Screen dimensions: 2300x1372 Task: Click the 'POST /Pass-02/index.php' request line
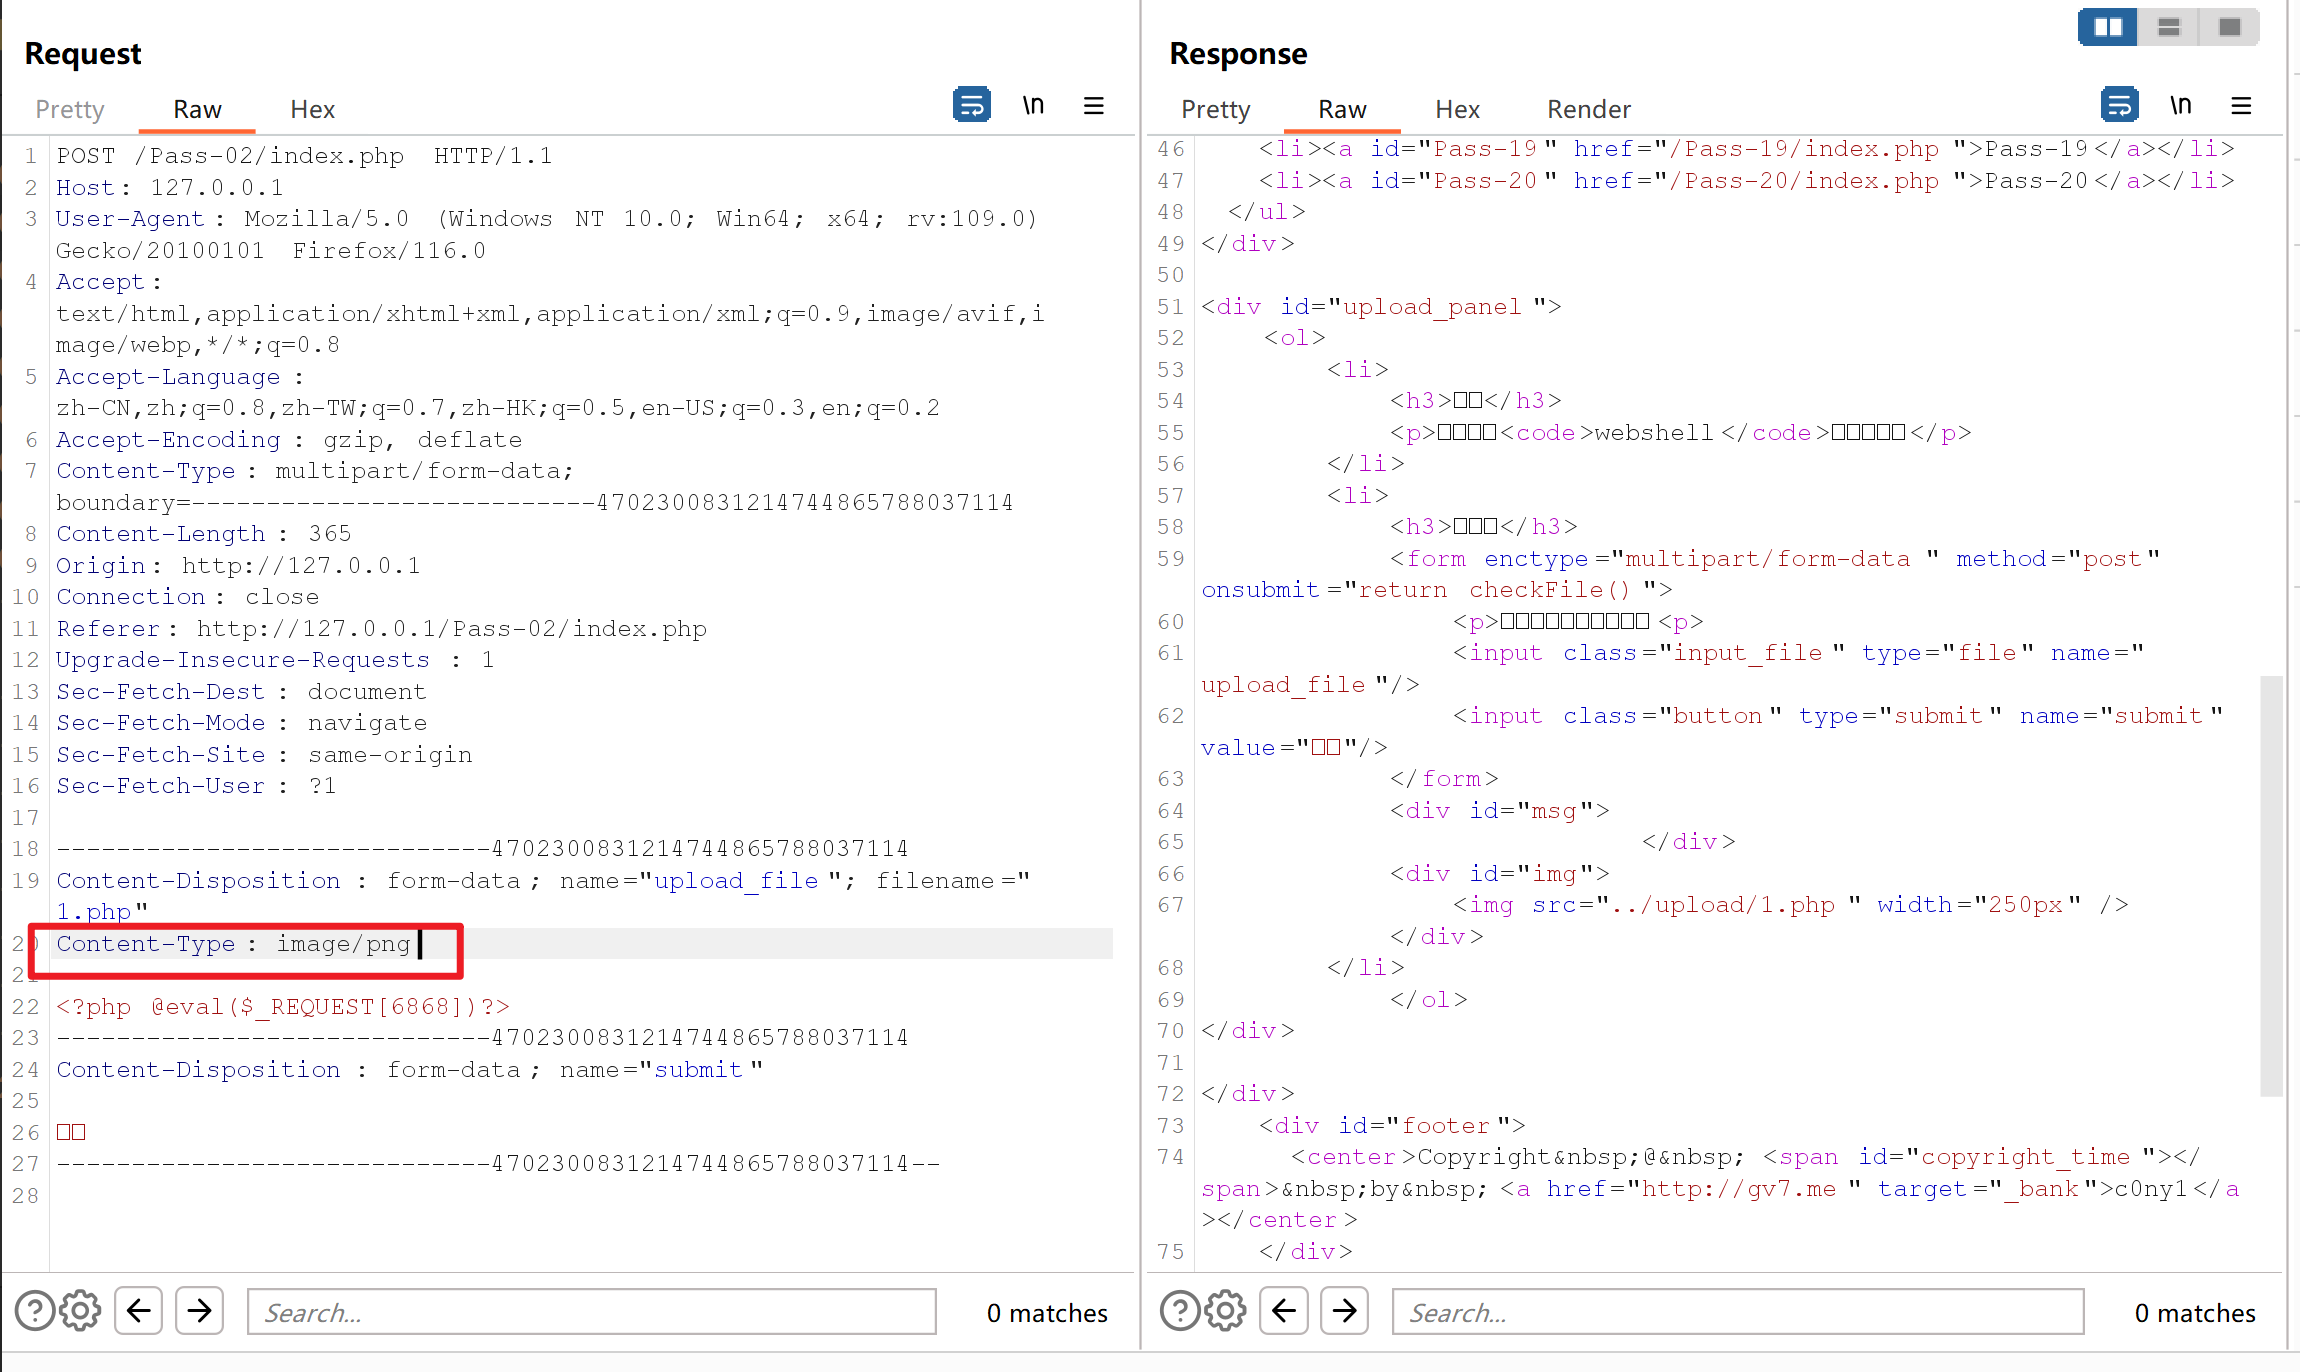click(x=304, y=156)
